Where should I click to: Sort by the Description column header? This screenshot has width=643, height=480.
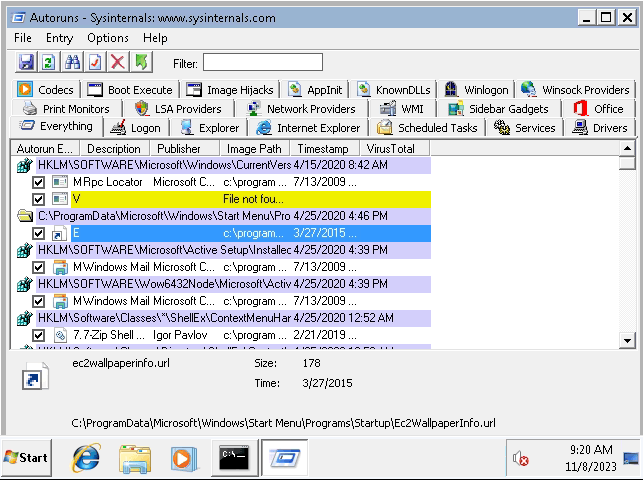(x=115, y=148)
